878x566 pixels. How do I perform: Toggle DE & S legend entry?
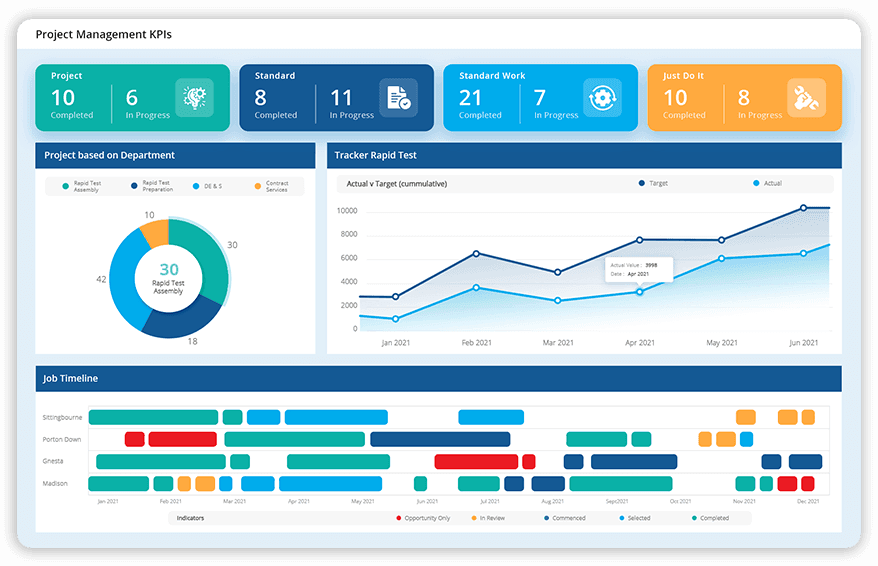209,186
